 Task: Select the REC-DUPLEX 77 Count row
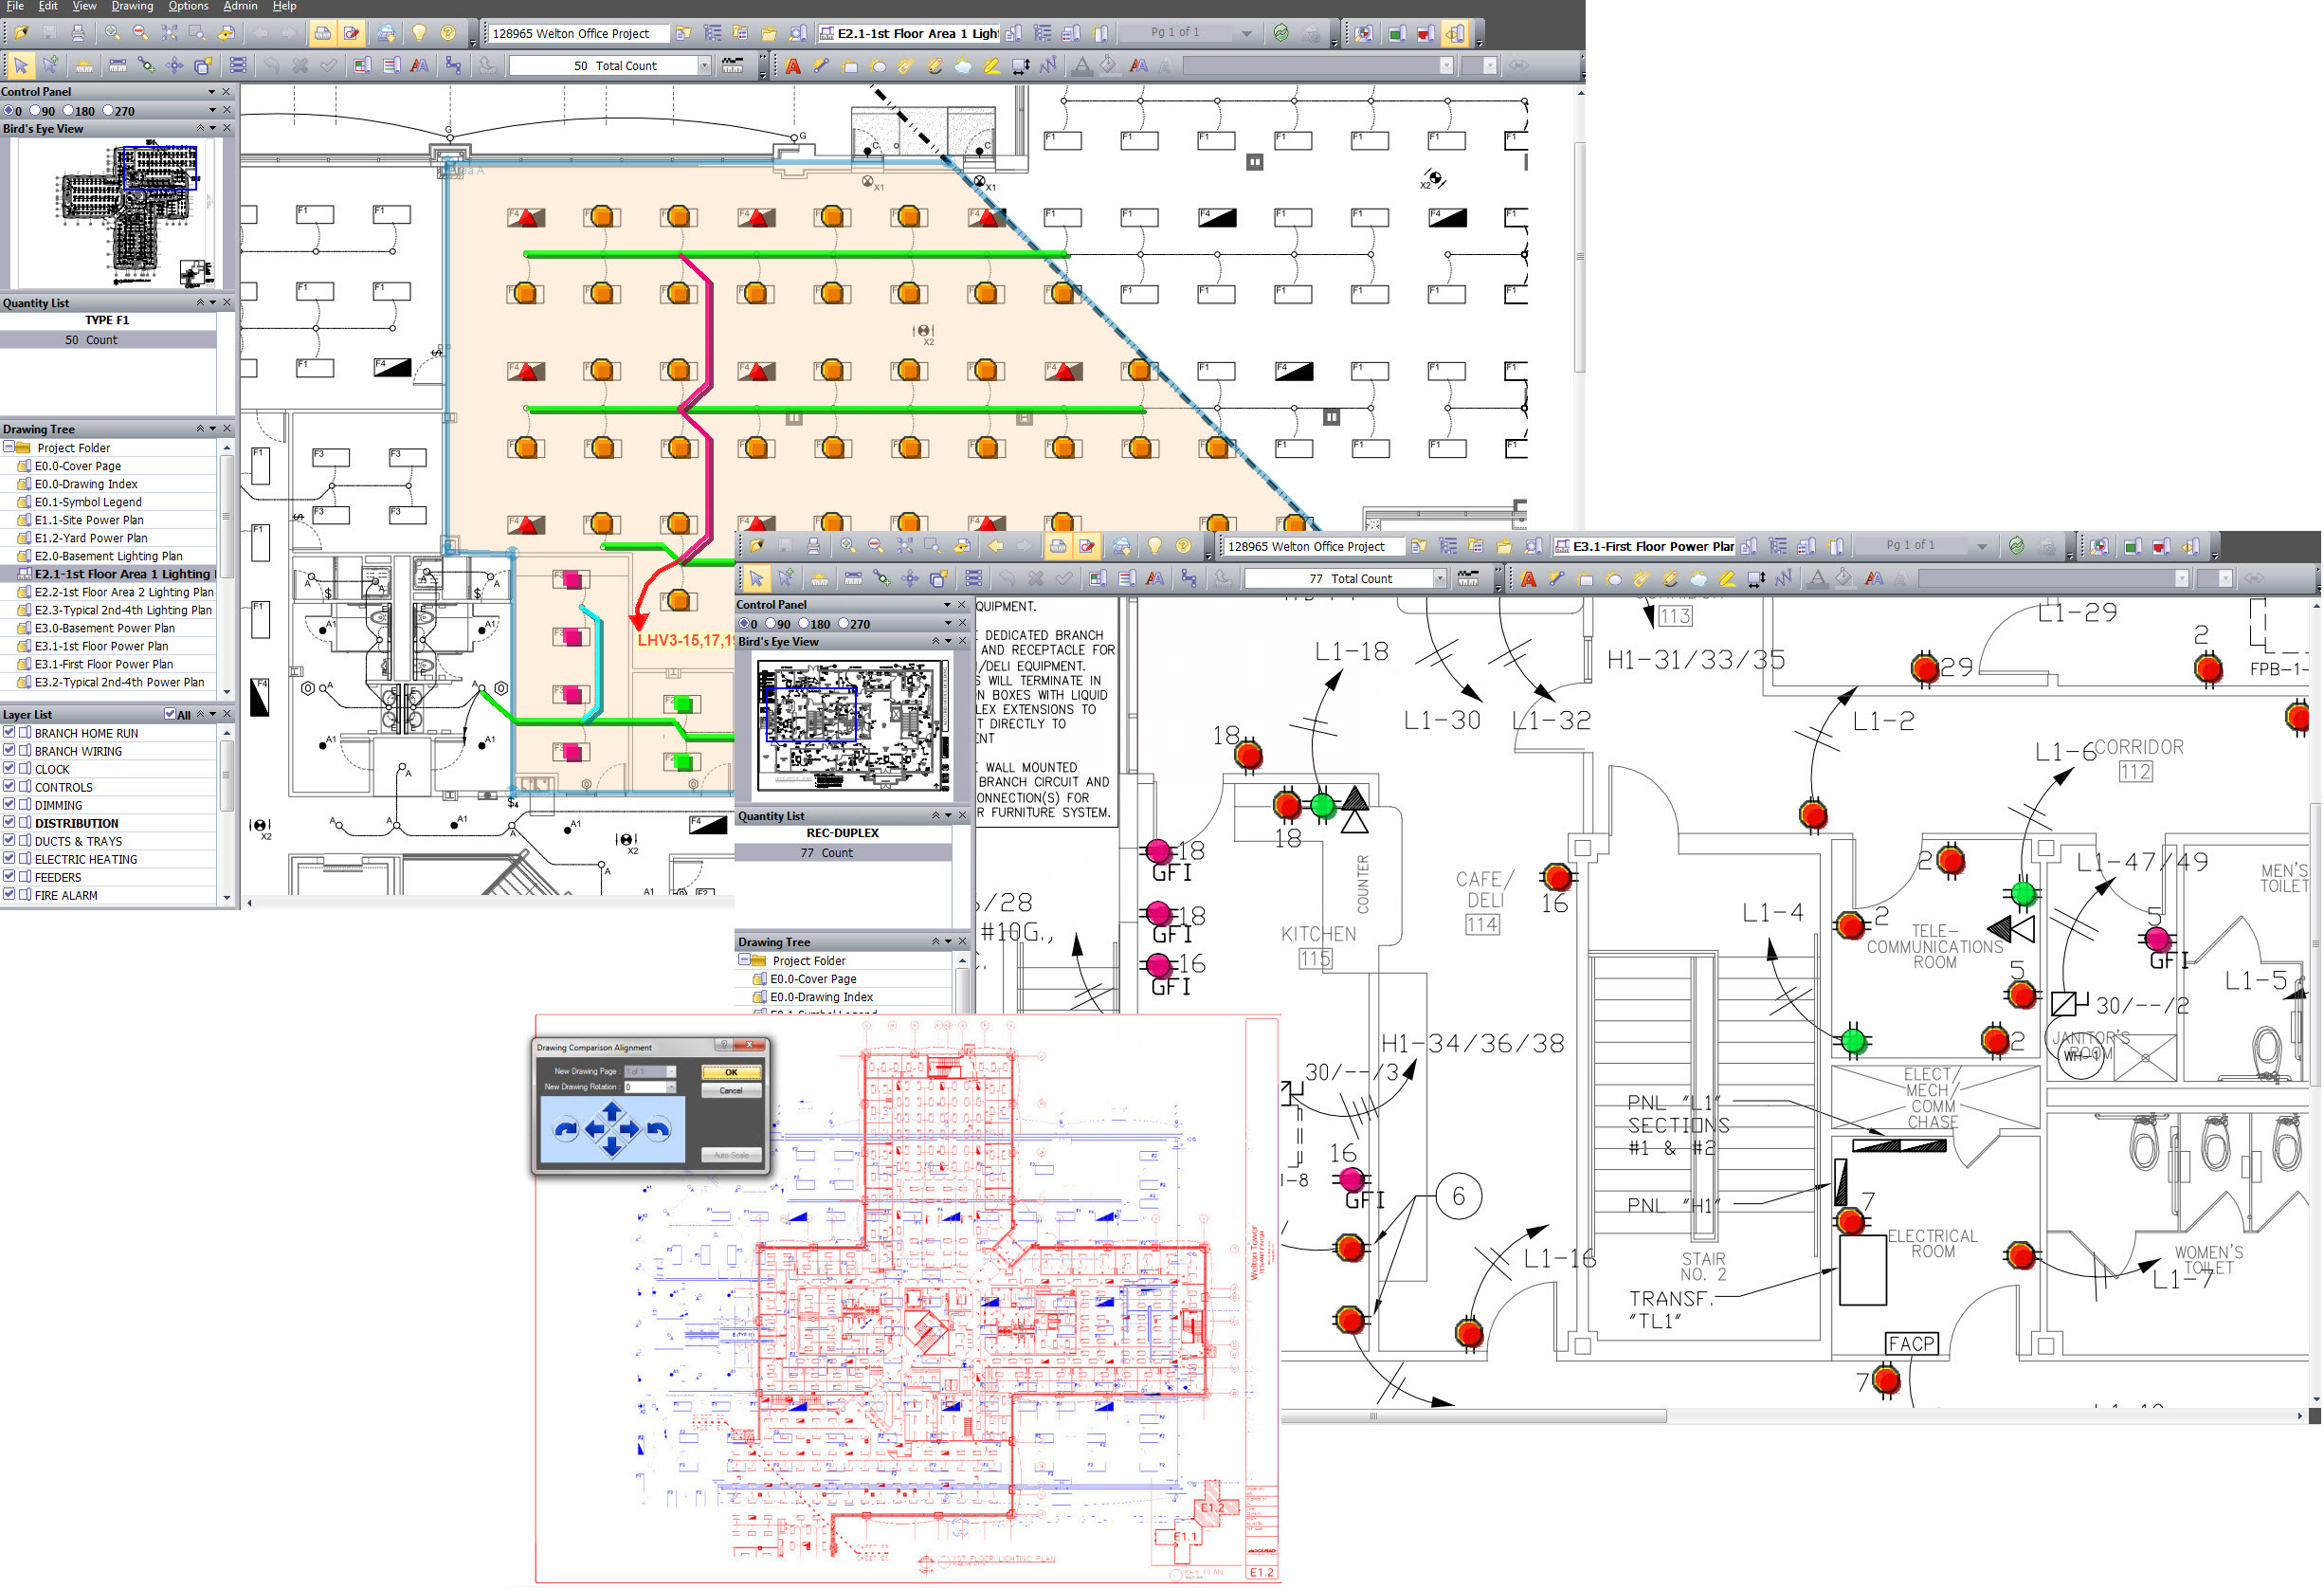click(843, 853)
